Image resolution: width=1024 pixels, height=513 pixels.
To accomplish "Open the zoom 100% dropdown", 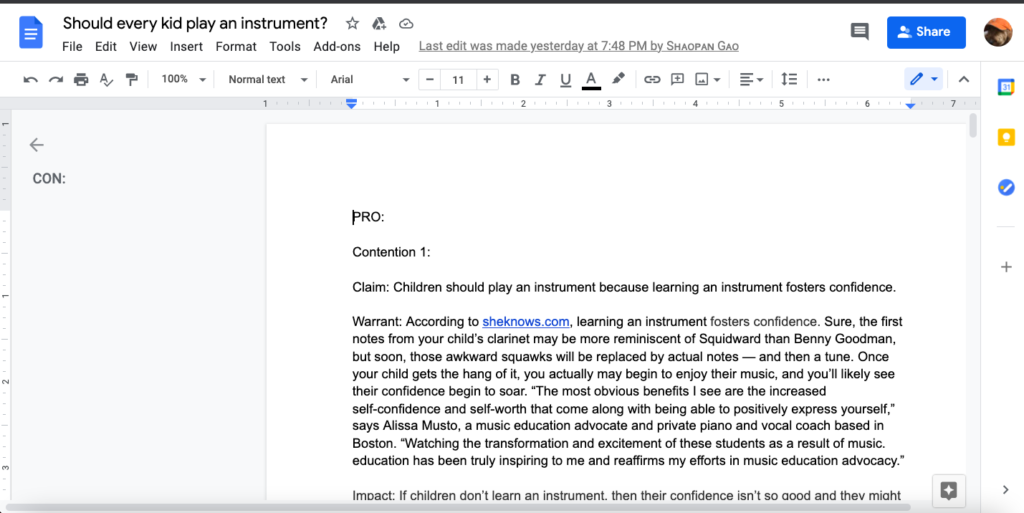I will pos(184,80).
